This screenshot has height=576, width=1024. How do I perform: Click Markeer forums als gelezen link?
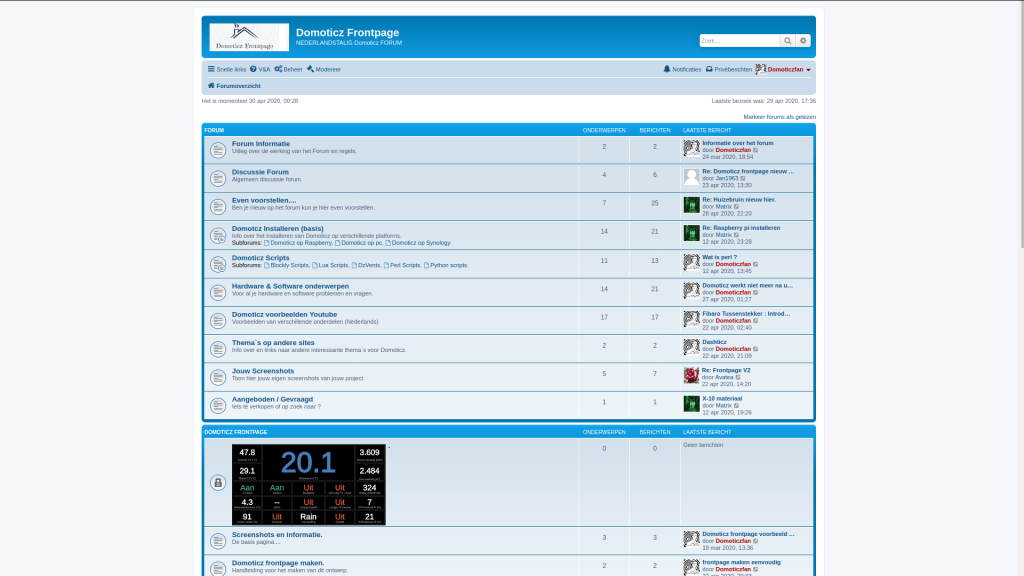pos(779,117)
